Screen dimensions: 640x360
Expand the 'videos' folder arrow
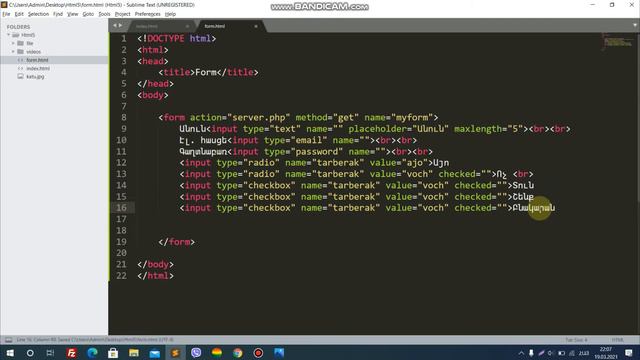point(13,52)
